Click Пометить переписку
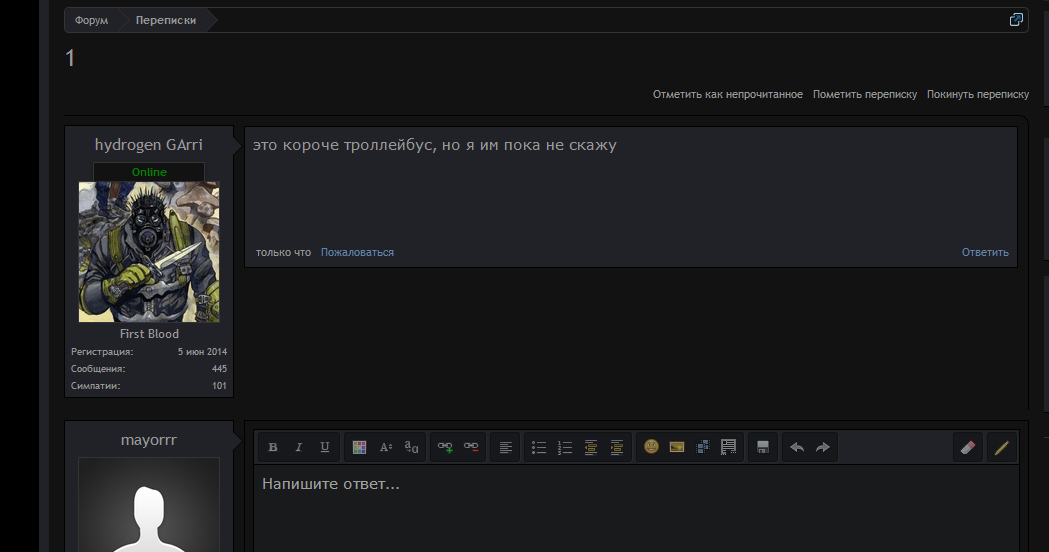This screenshot has height=552, width=1049. point(865,94)
